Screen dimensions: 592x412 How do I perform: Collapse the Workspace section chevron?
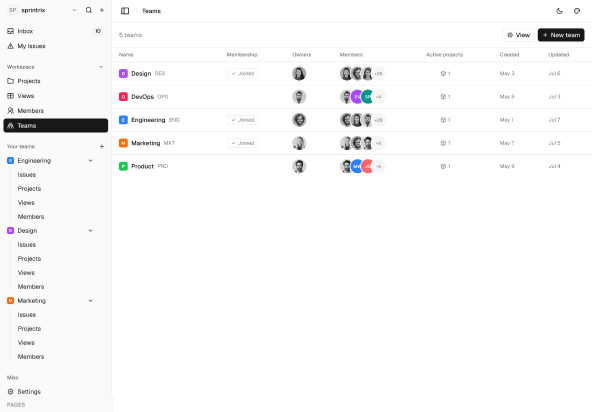point(101,67)
